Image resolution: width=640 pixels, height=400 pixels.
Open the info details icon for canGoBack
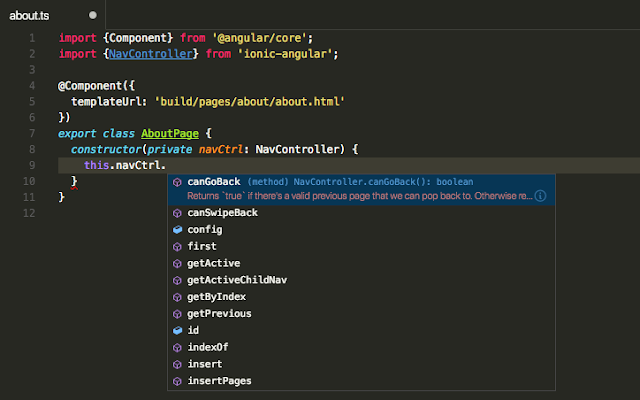[x=540, y=197]
